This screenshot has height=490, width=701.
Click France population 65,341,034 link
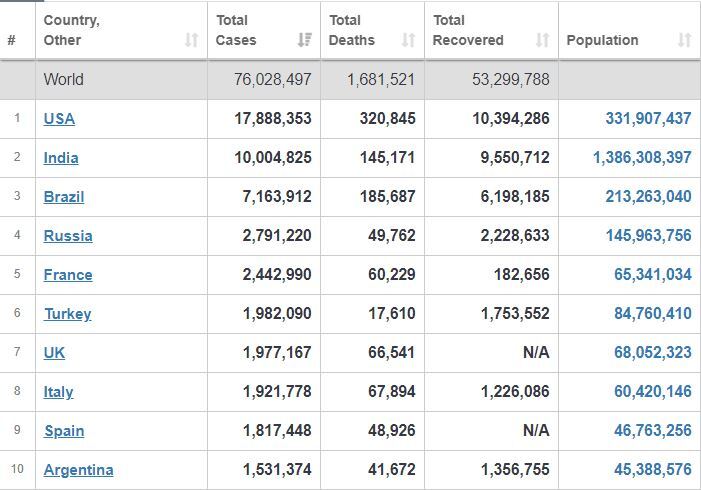[653, 274]
